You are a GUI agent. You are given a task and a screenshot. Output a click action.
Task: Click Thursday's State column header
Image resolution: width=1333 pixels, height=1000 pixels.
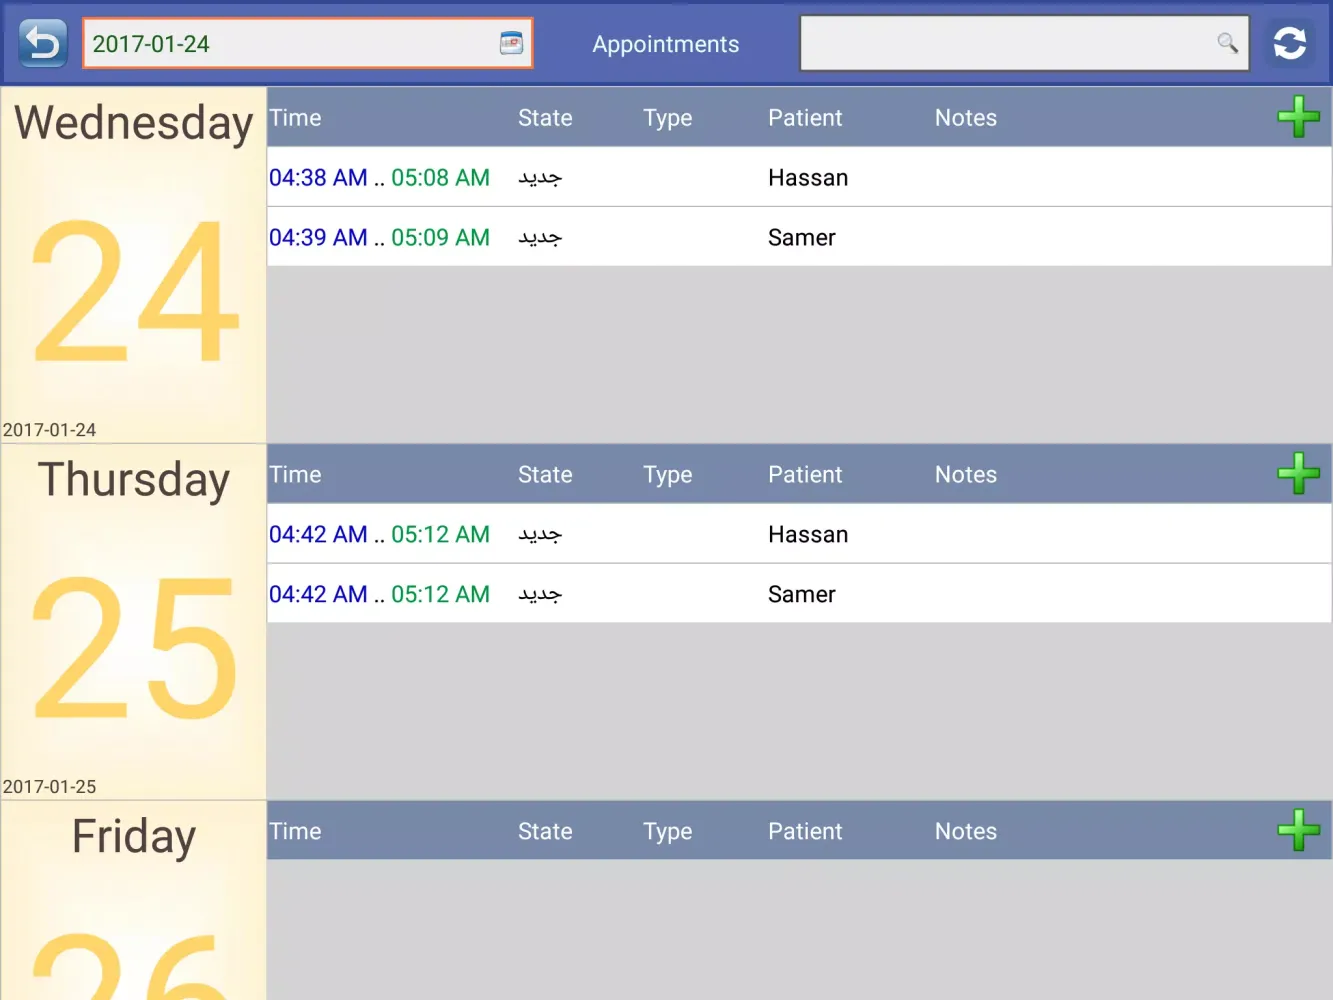(x=545, y=475)
